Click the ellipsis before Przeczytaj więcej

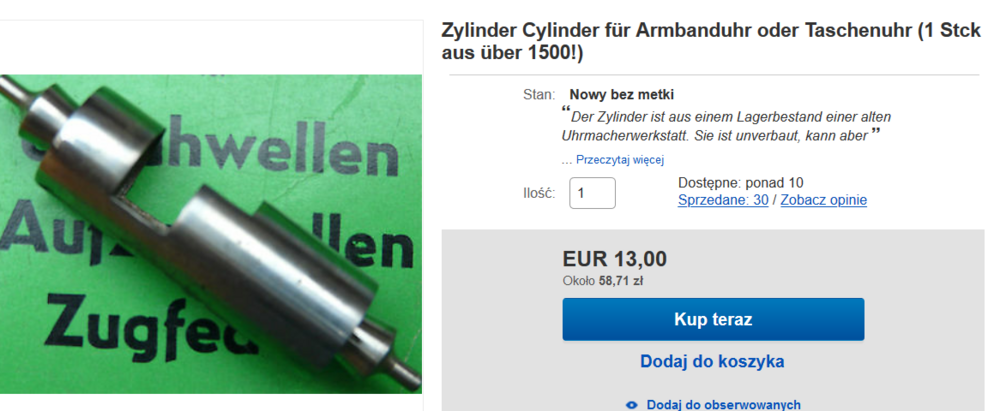pyautogui.click(x=566, y=161)
